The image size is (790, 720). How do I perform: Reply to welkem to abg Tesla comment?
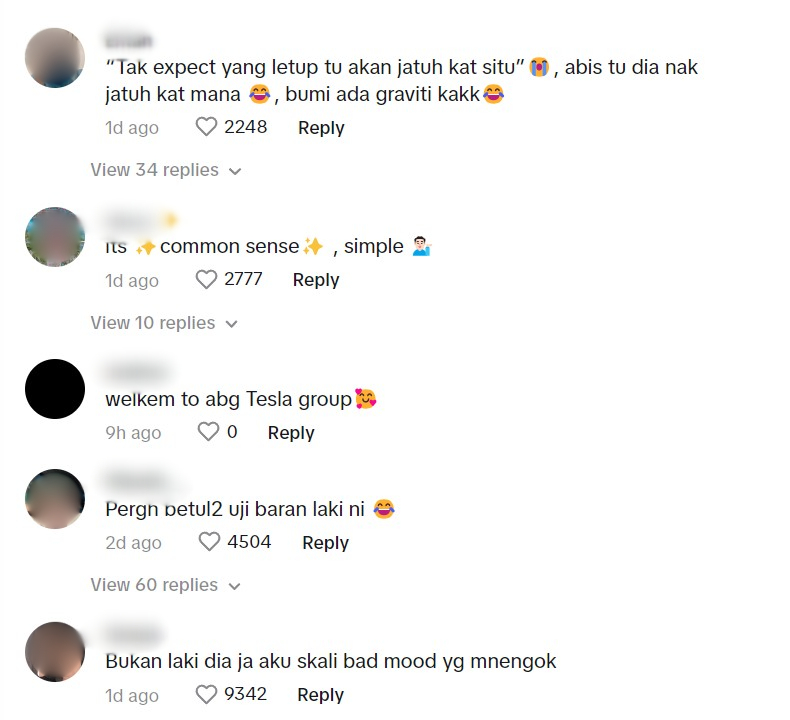point(291,433)
